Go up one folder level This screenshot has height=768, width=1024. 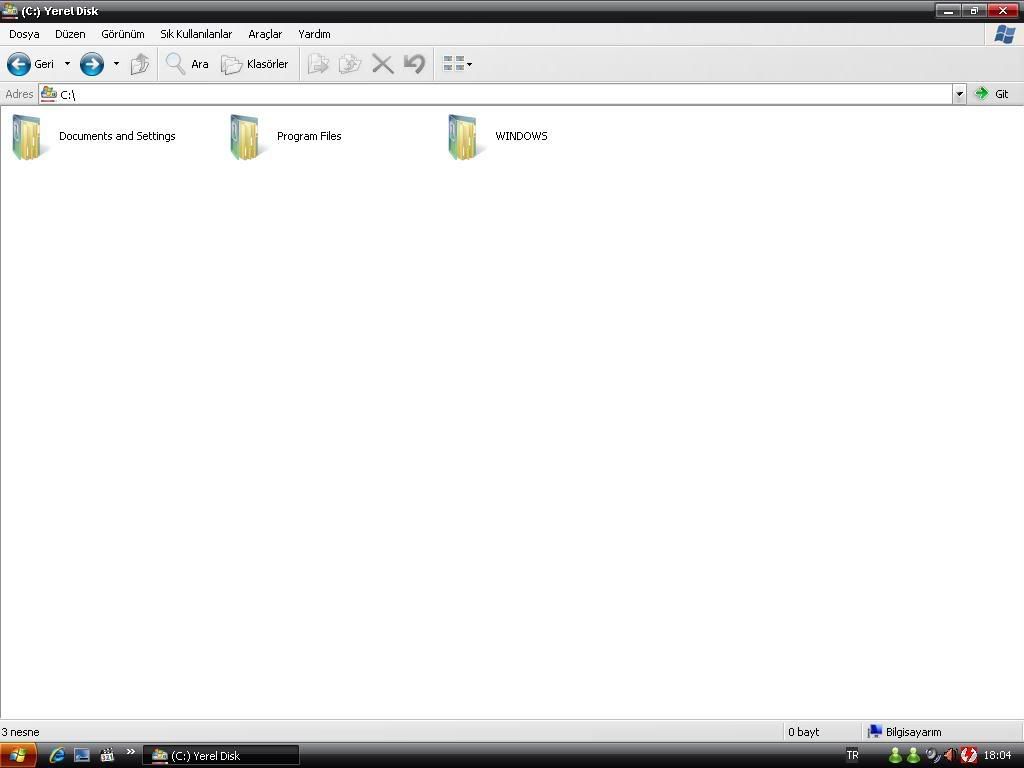coord(140,64)
